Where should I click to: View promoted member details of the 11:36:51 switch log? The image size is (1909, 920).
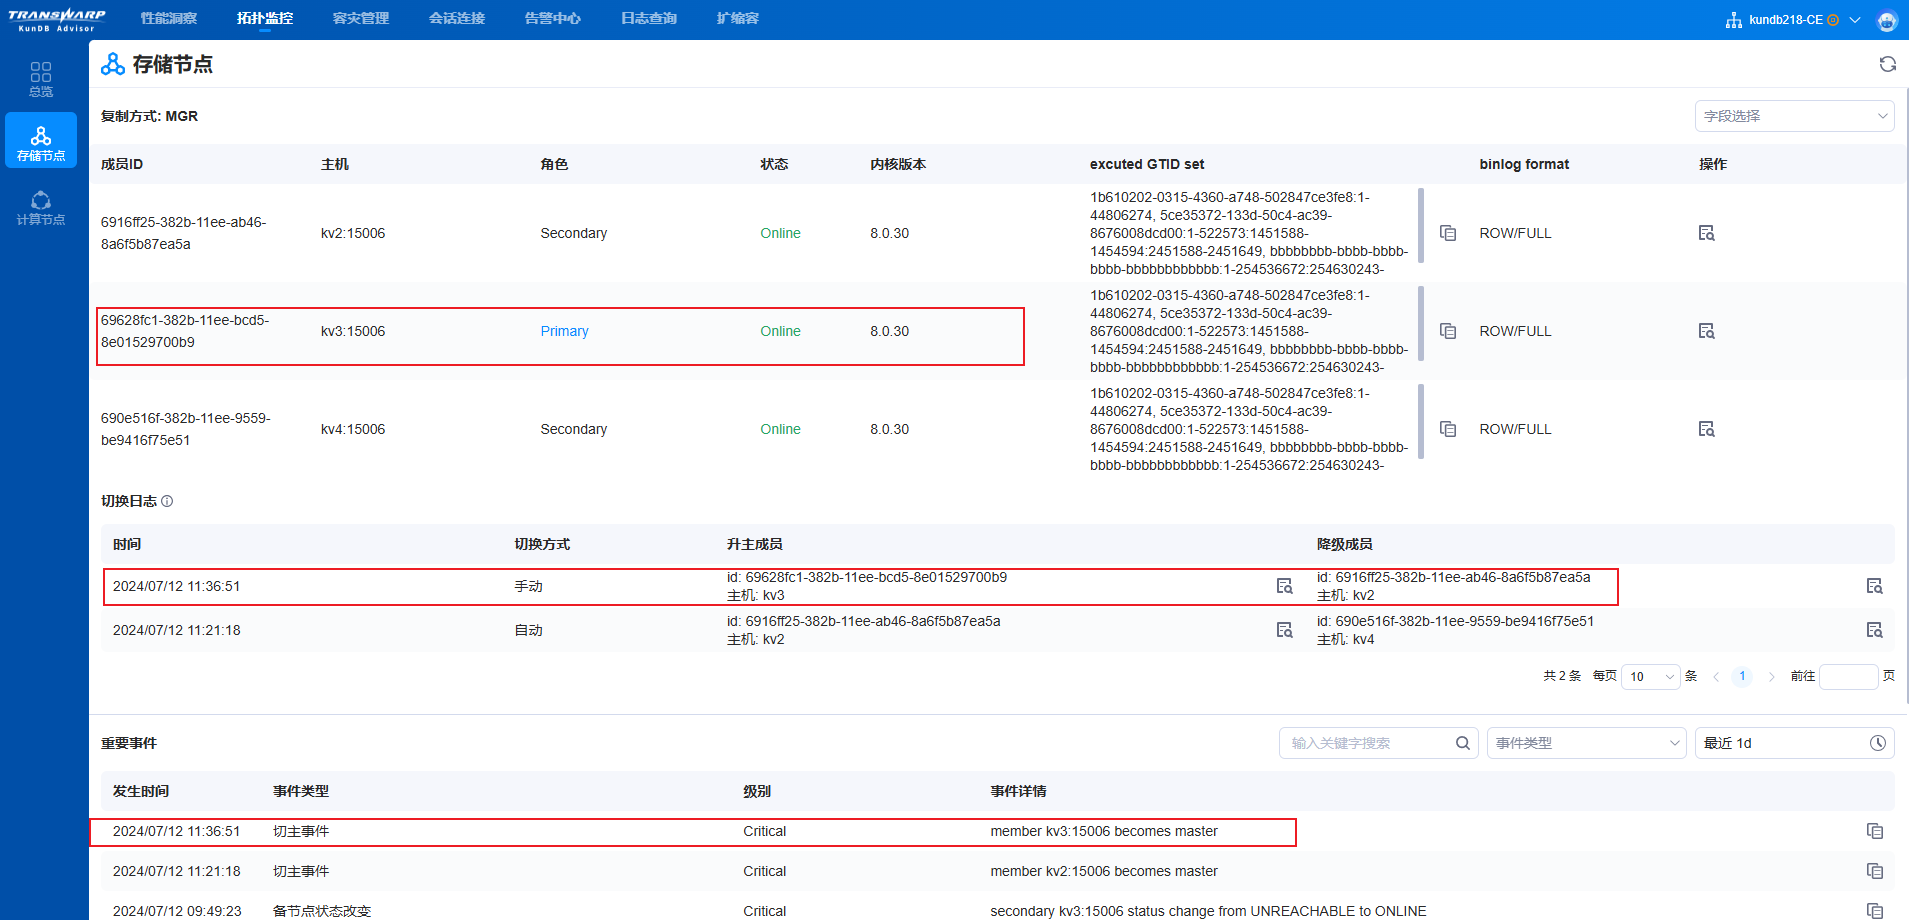(x=1284, y=586)
